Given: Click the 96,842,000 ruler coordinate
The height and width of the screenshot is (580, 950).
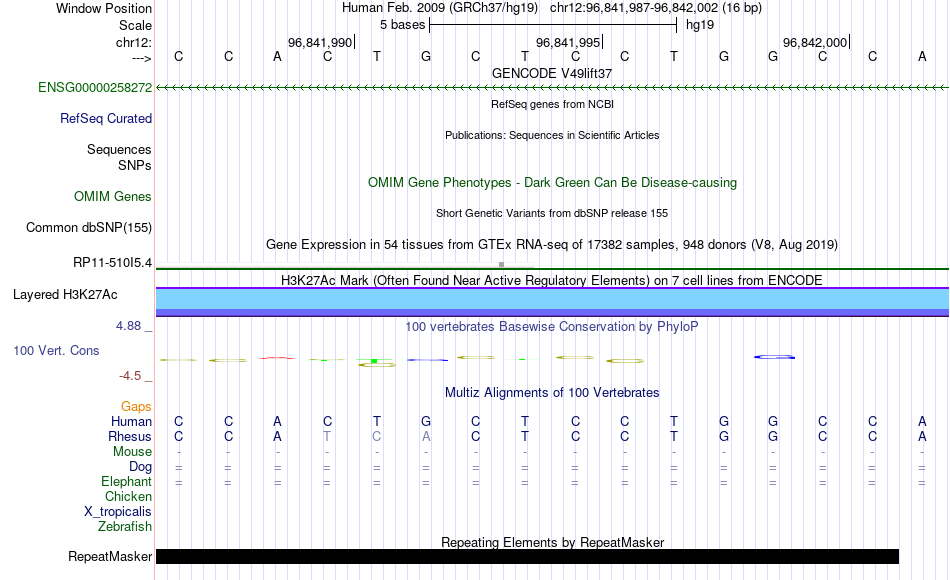Looking at the screenshot, I should (815, 42).
